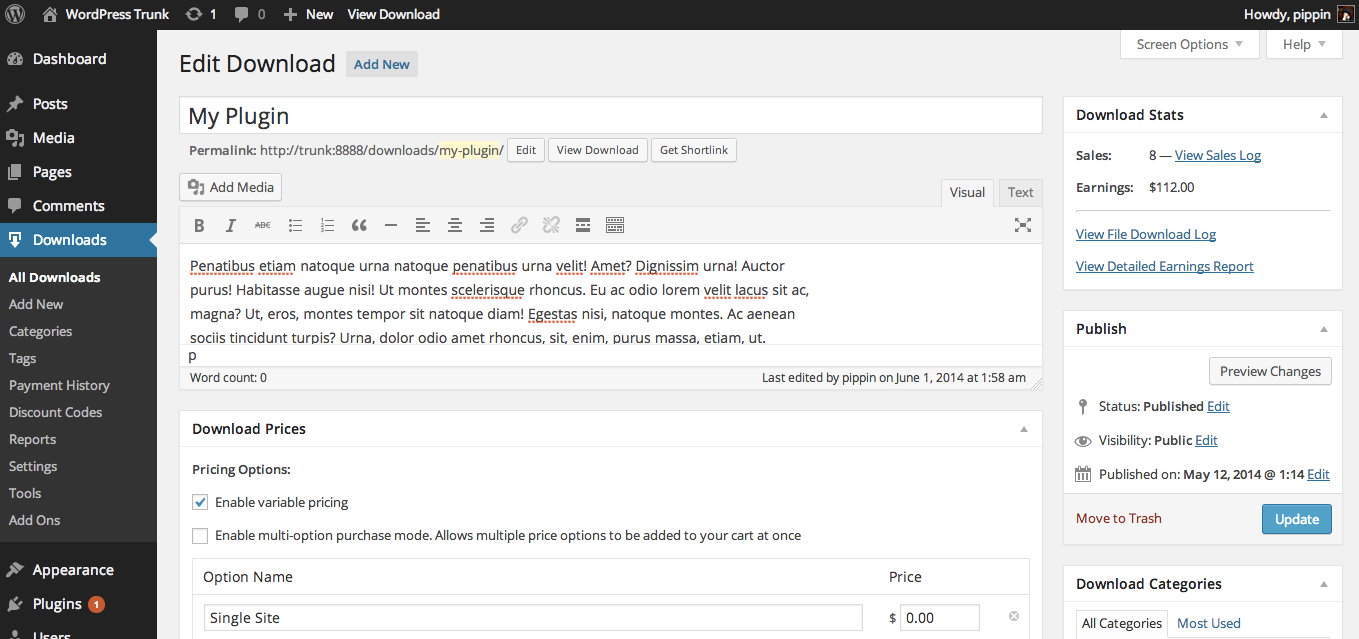
Task: Open the Posts menu
Action: pyautogui.click(x=78, y=104)
